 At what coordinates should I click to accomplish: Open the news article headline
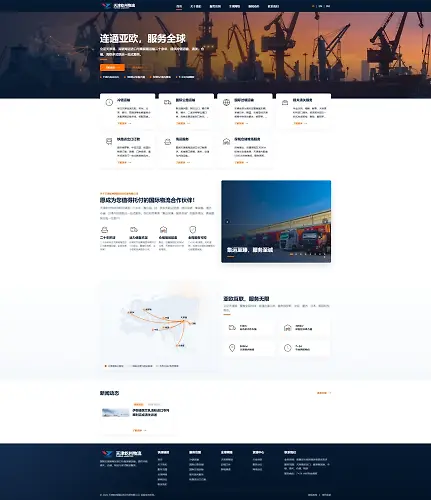click(151, 413)
